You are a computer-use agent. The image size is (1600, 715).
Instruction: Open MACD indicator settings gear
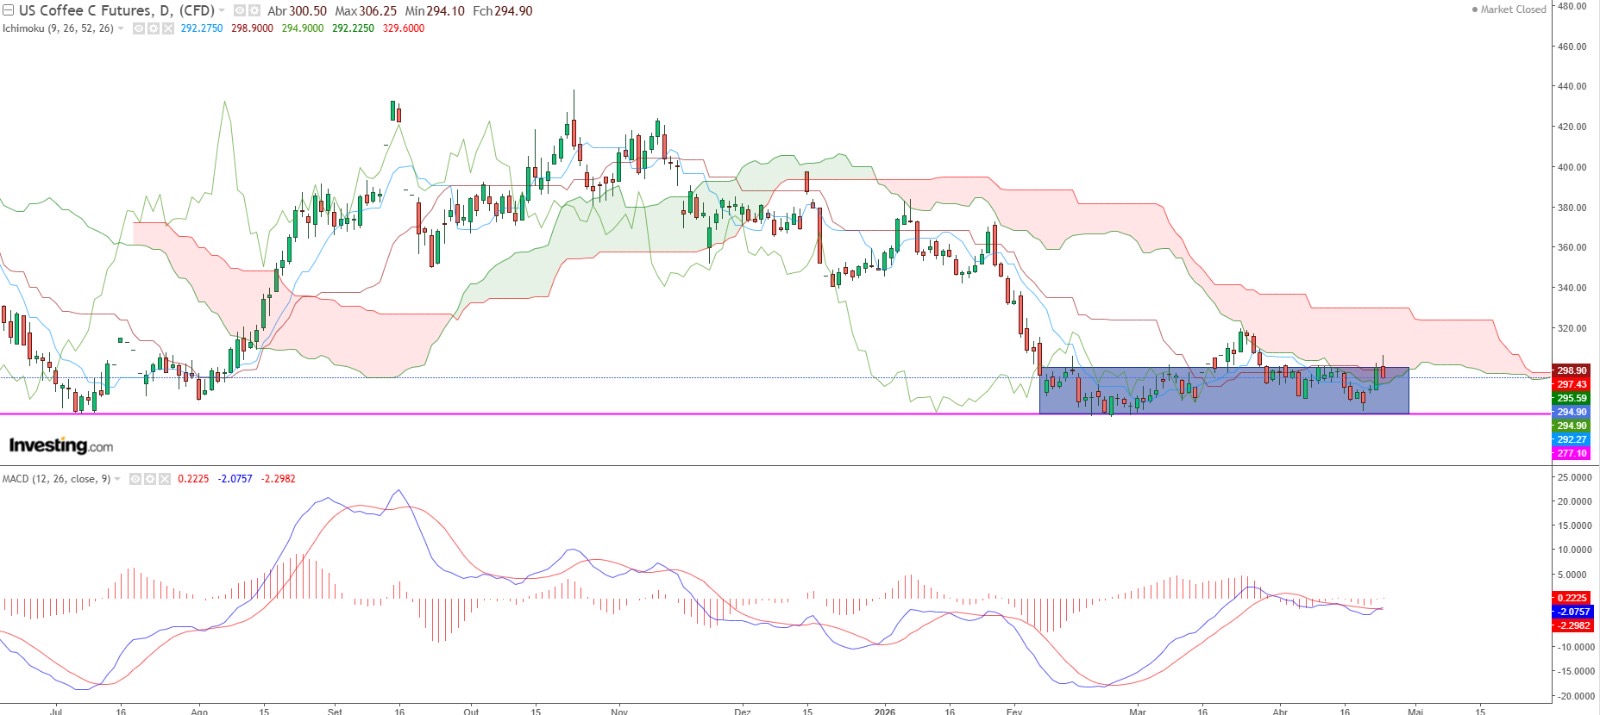[150, 479]
